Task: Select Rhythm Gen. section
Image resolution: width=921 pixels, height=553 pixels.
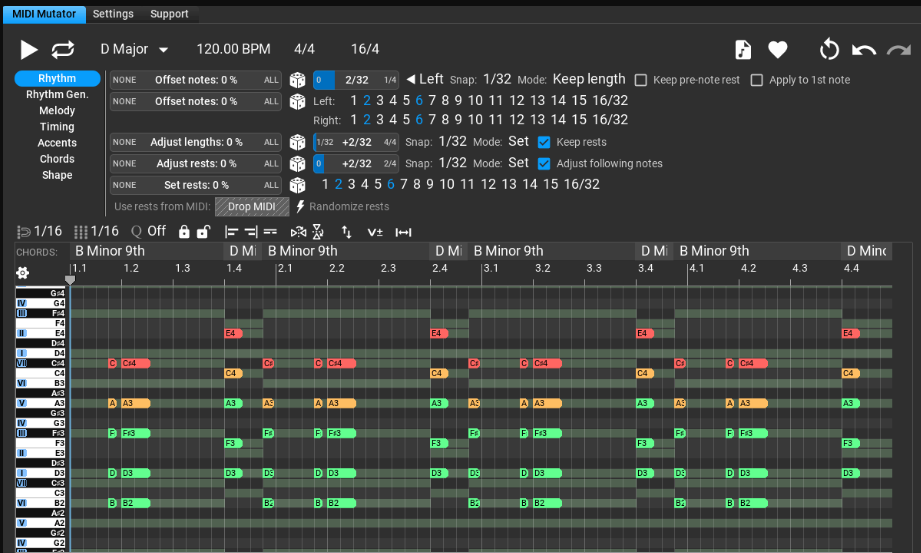Action: coord(57,95)
